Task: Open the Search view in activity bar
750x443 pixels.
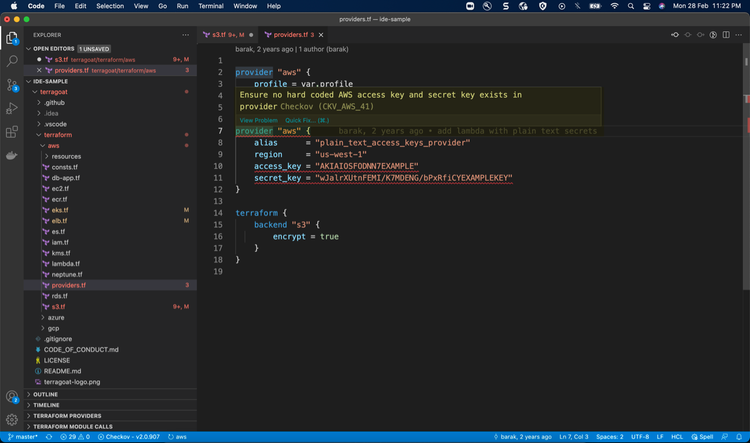Action: (x=12, y=62)
